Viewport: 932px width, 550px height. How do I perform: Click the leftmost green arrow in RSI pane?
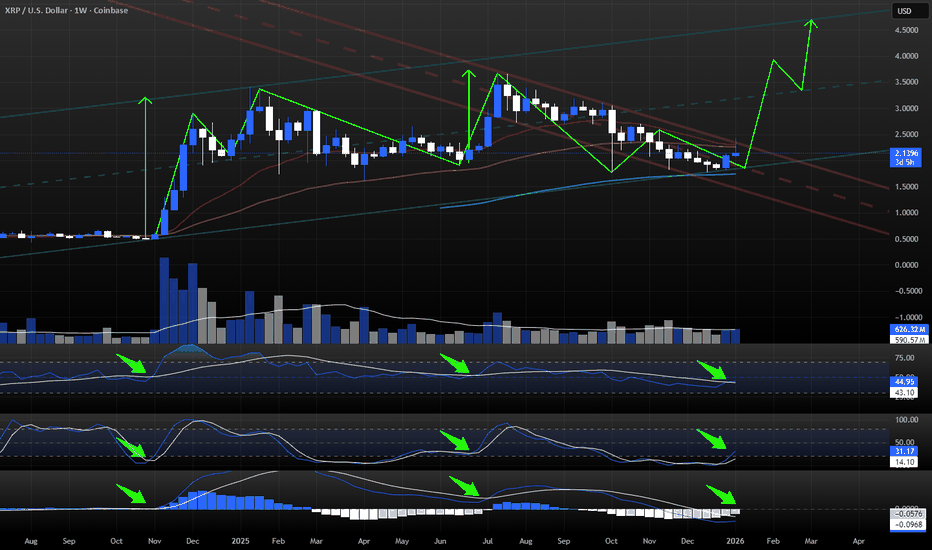point(133,363)
